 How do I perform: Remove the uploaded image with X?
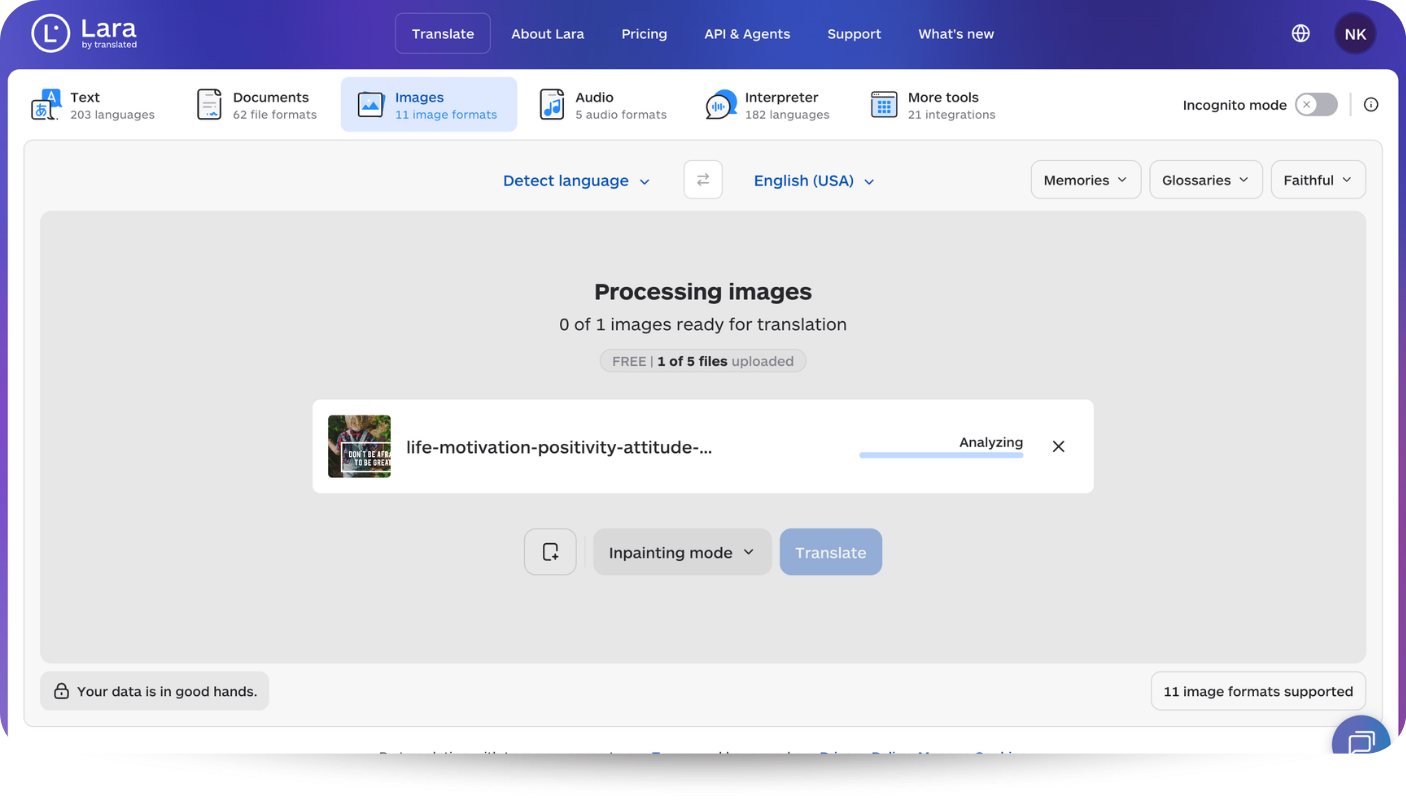point(1058,446)
